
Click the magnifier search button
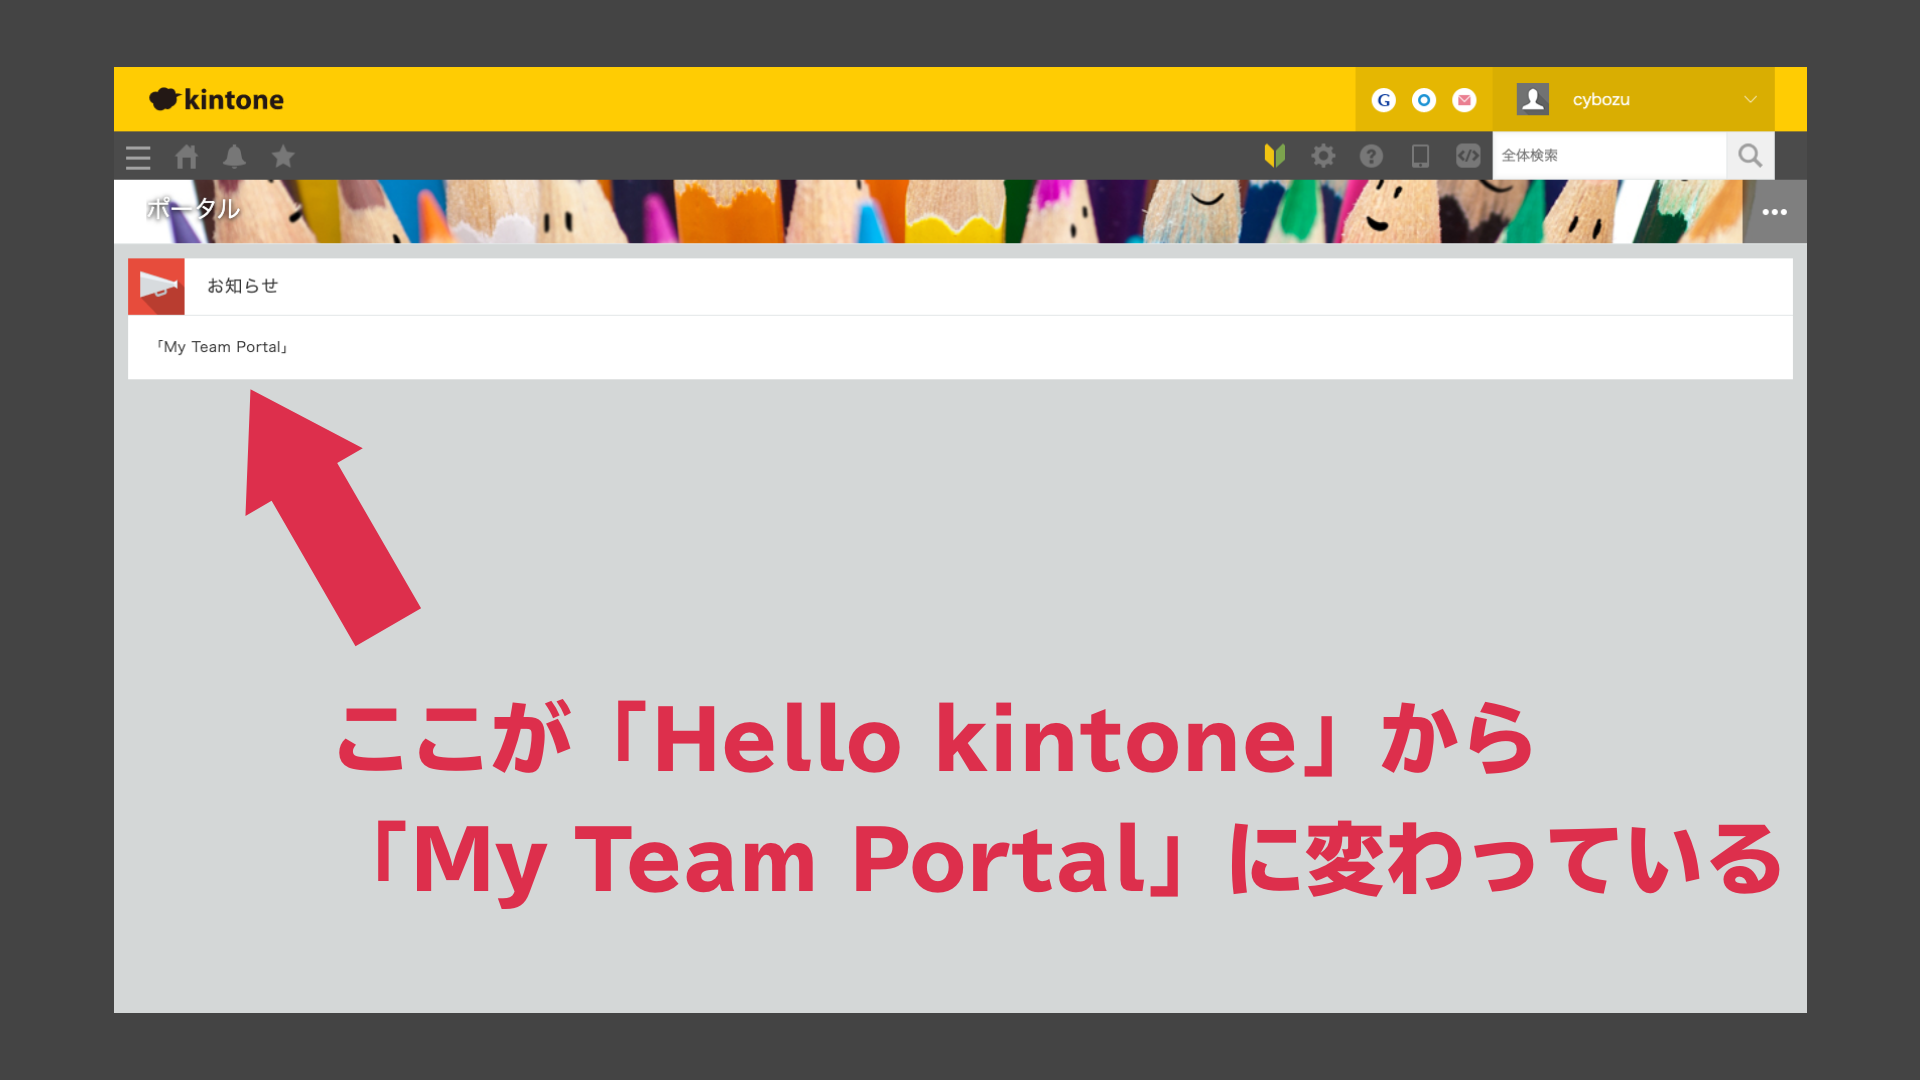coord(1750,155)
